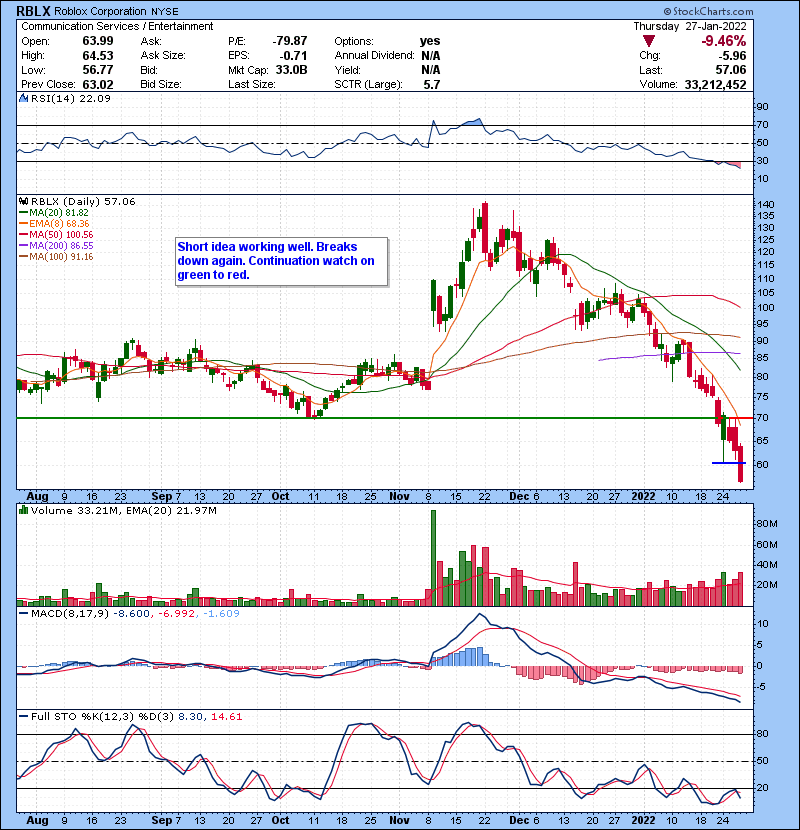This screenshot has height=830, width=800.
Task: Click the purple MA(200) legend dash
Action: tap(24, 245)
